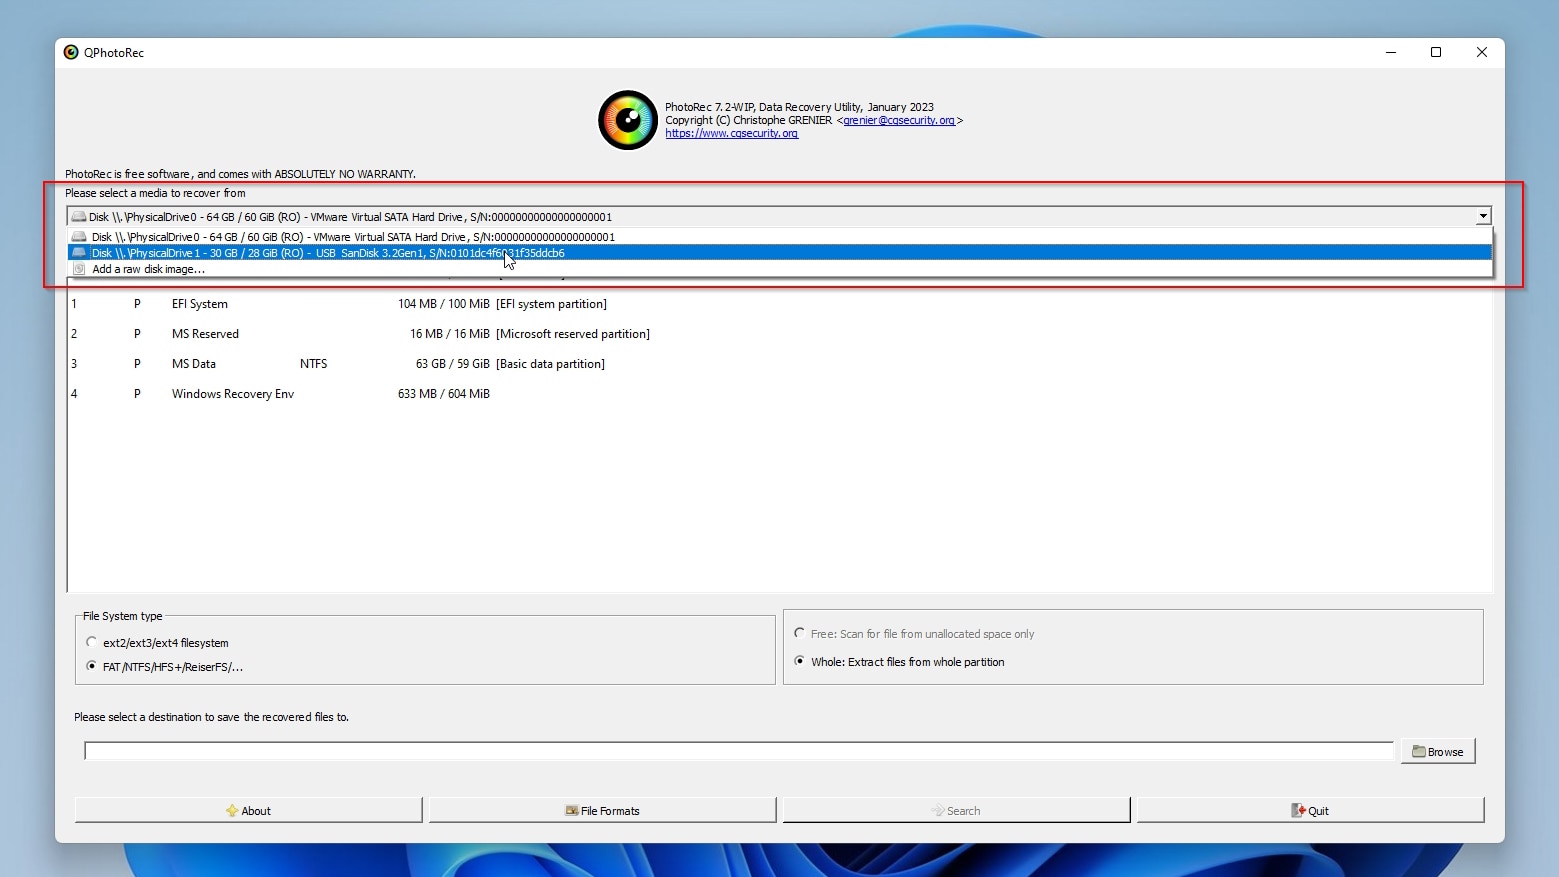
Task: Click the PhotoRec eye logo
Action: coord(627,119)
